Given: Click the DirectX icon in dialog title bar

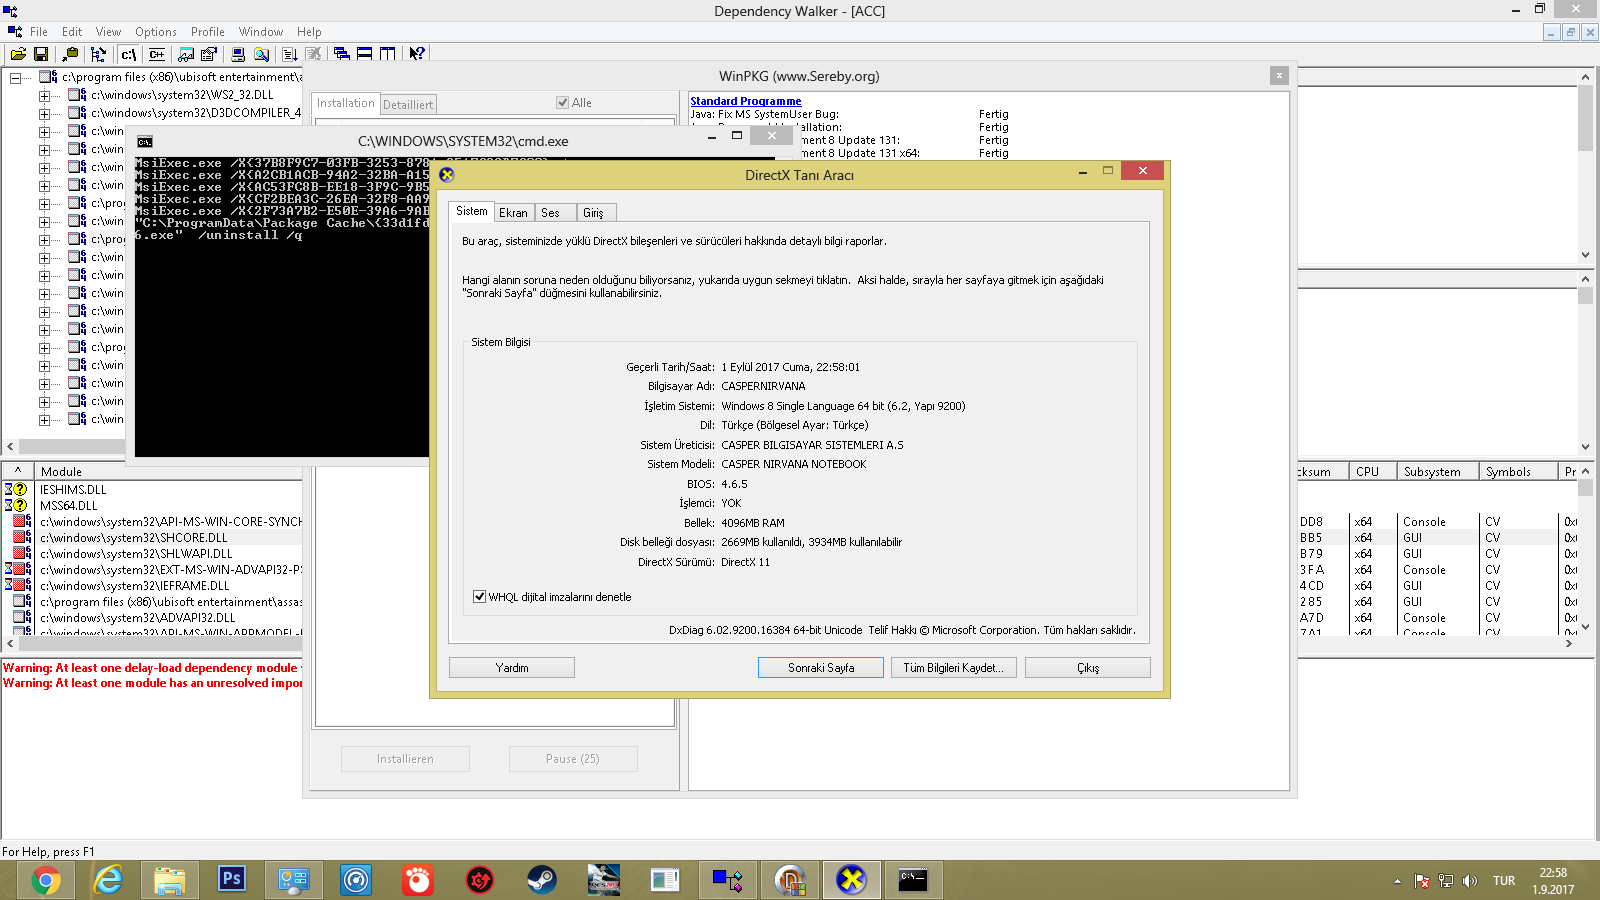Looking at the screenshot, I should (447, 174).
